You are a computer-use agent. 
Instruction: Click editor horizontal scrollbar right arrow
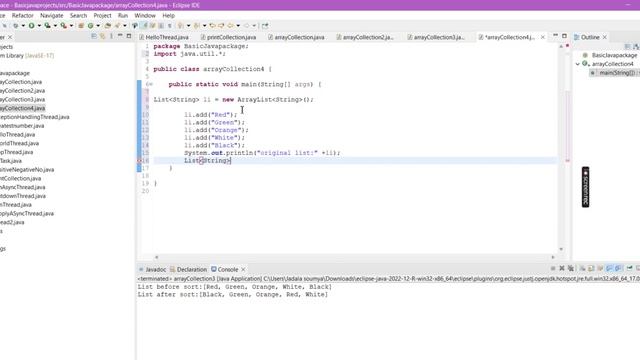(553, 257)
